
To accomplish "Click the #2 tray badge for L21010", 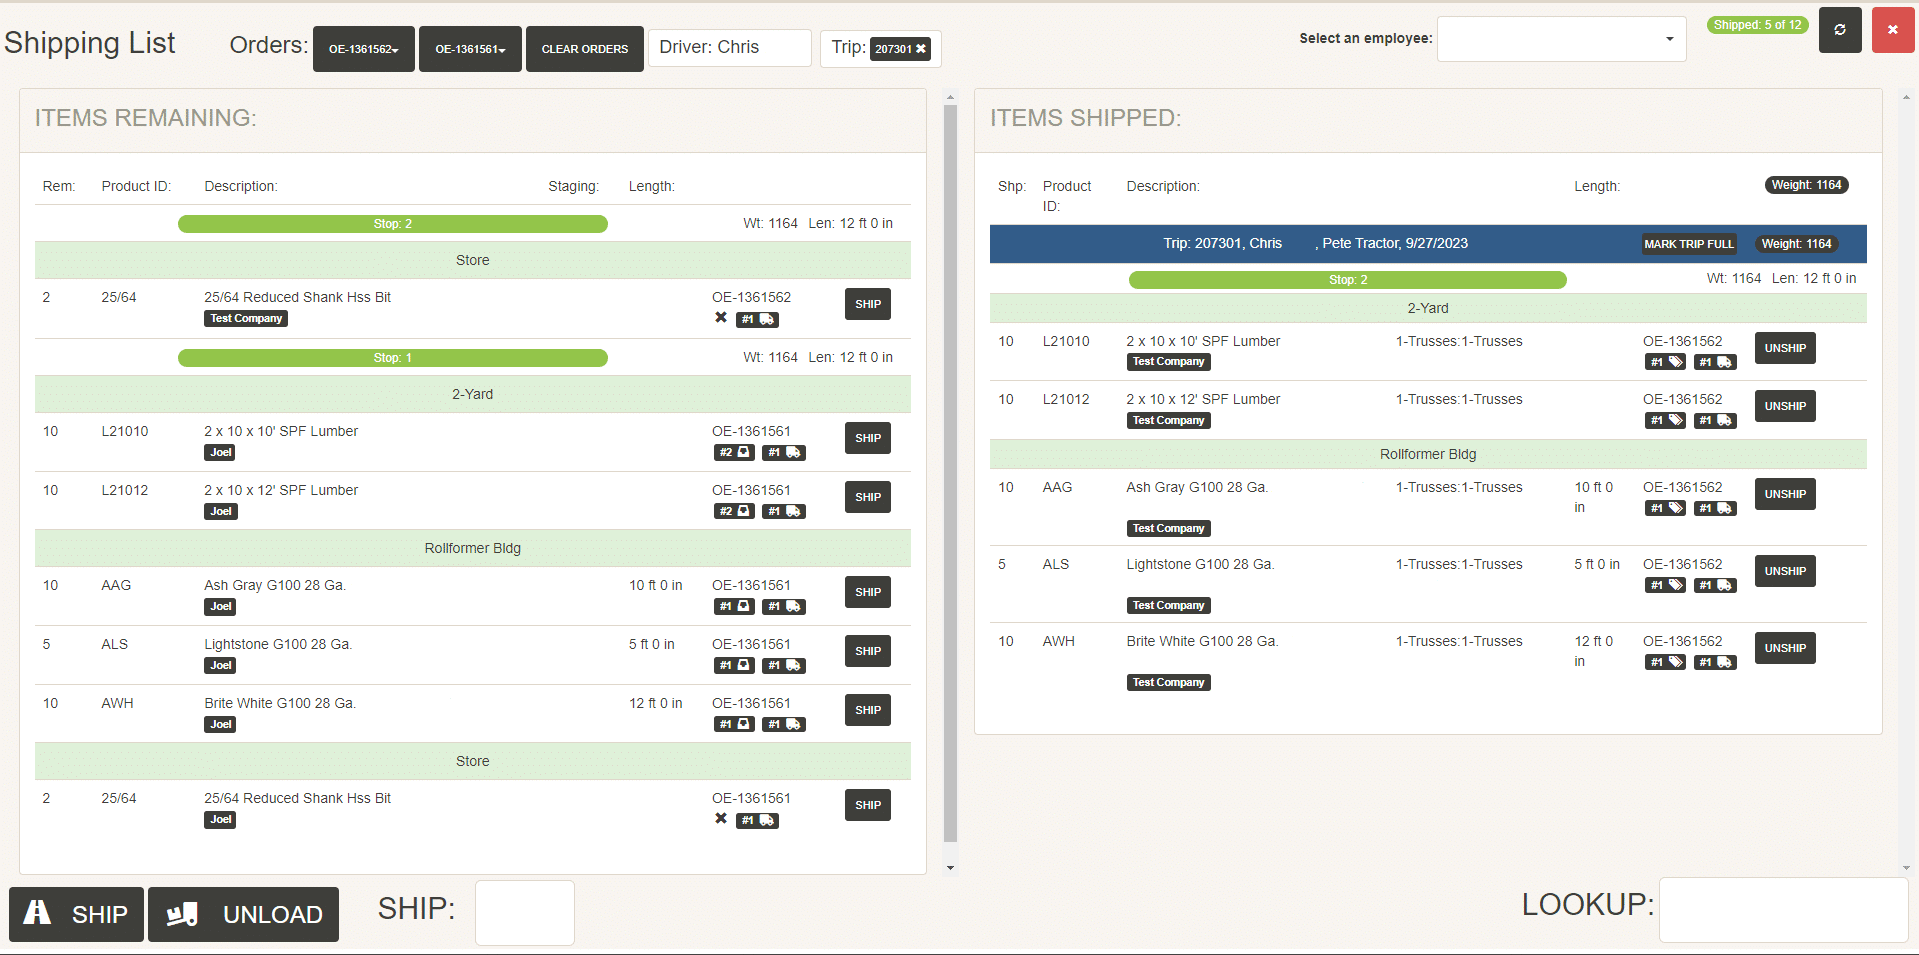I will click(x=734, y=453).
